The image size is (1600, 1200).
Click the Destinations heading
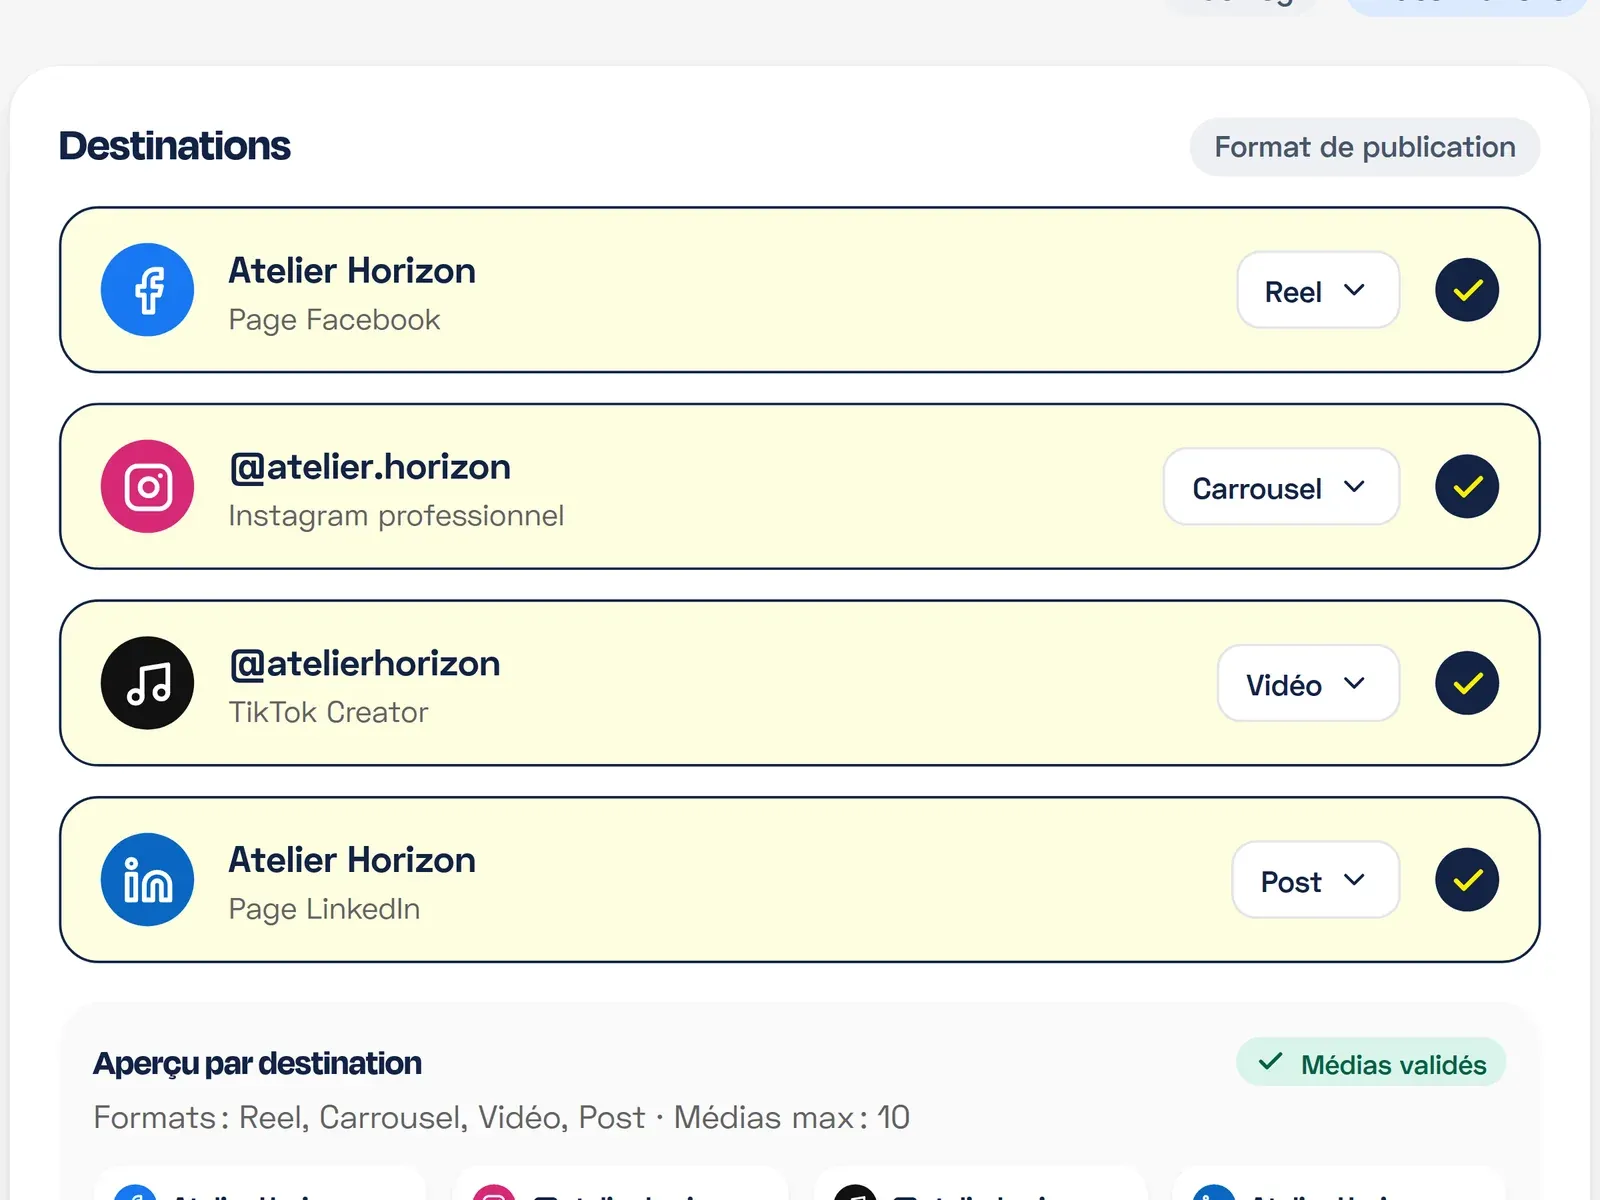tap(175, 146)
